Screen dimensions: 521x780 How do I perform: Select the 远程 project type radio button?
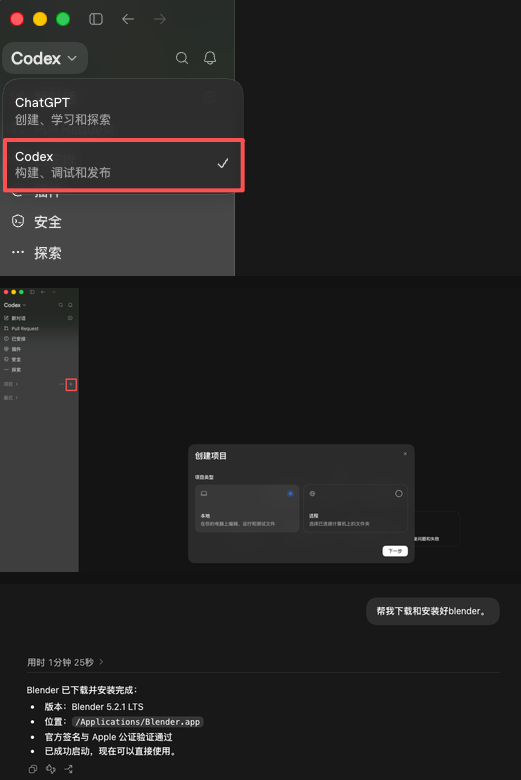point(399,493)
